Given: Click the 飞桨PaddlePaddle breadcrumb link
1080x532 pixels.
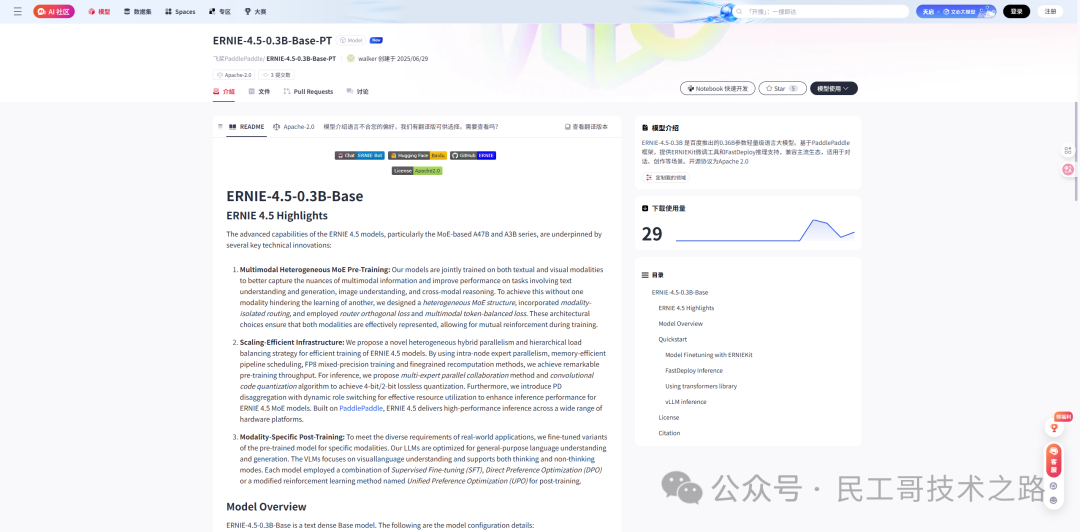Looking at the screenshot, I should click(x=238, y=59).
